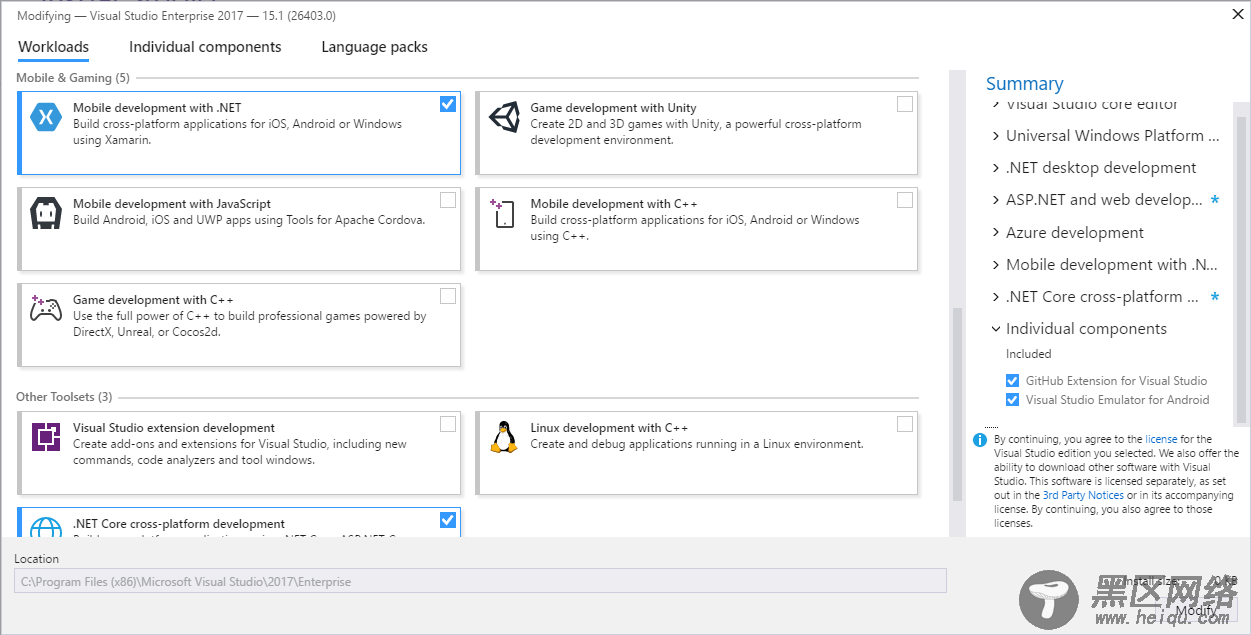
Task: Check the Mobile development with C++ workload
Action: pyautogui.click(x=905, y=200)
